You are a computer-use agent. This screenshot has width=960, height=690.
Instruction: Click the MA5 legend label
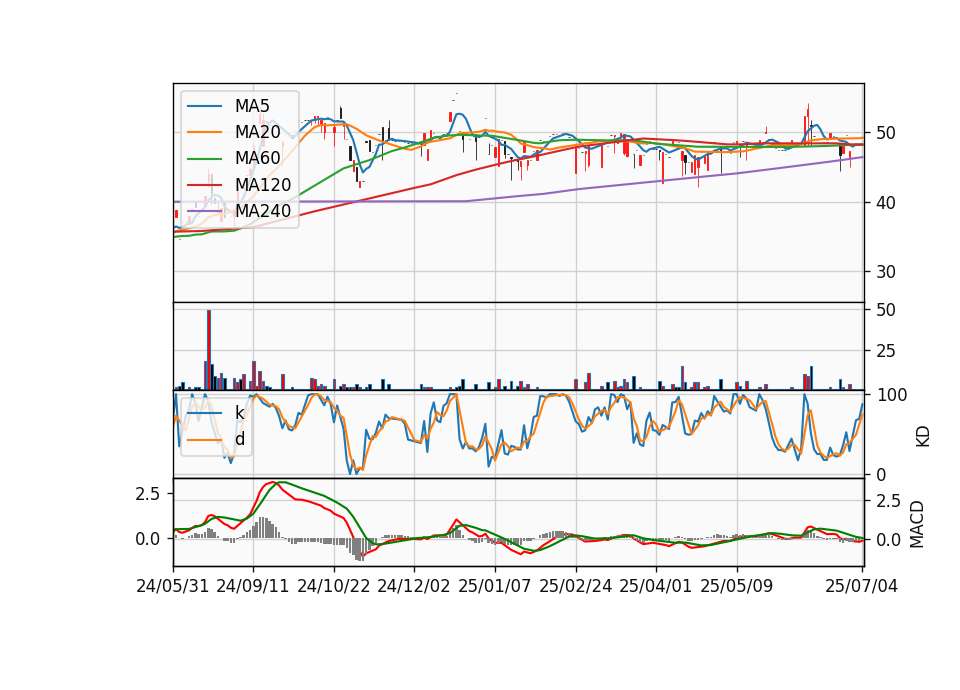(252, 106)
